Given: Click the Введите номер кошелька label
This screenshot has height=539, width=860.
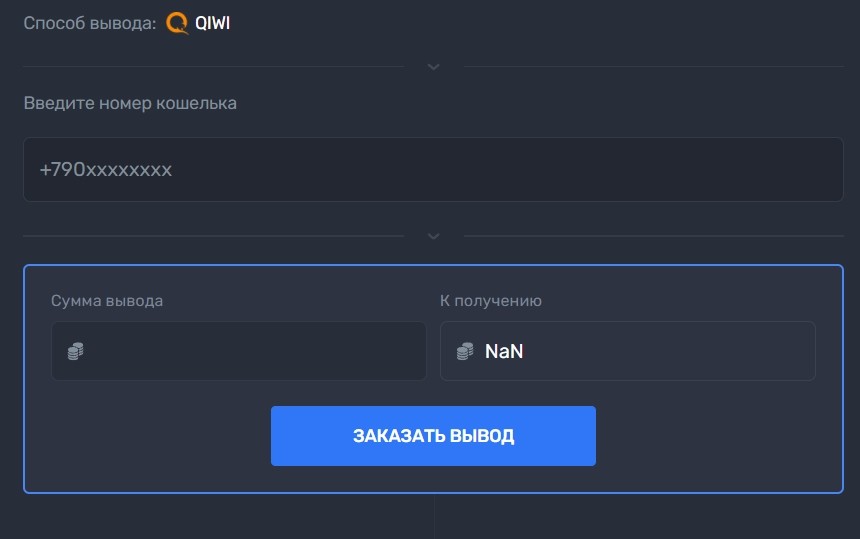Looking at the screenshot, I should tap(130, 103).
